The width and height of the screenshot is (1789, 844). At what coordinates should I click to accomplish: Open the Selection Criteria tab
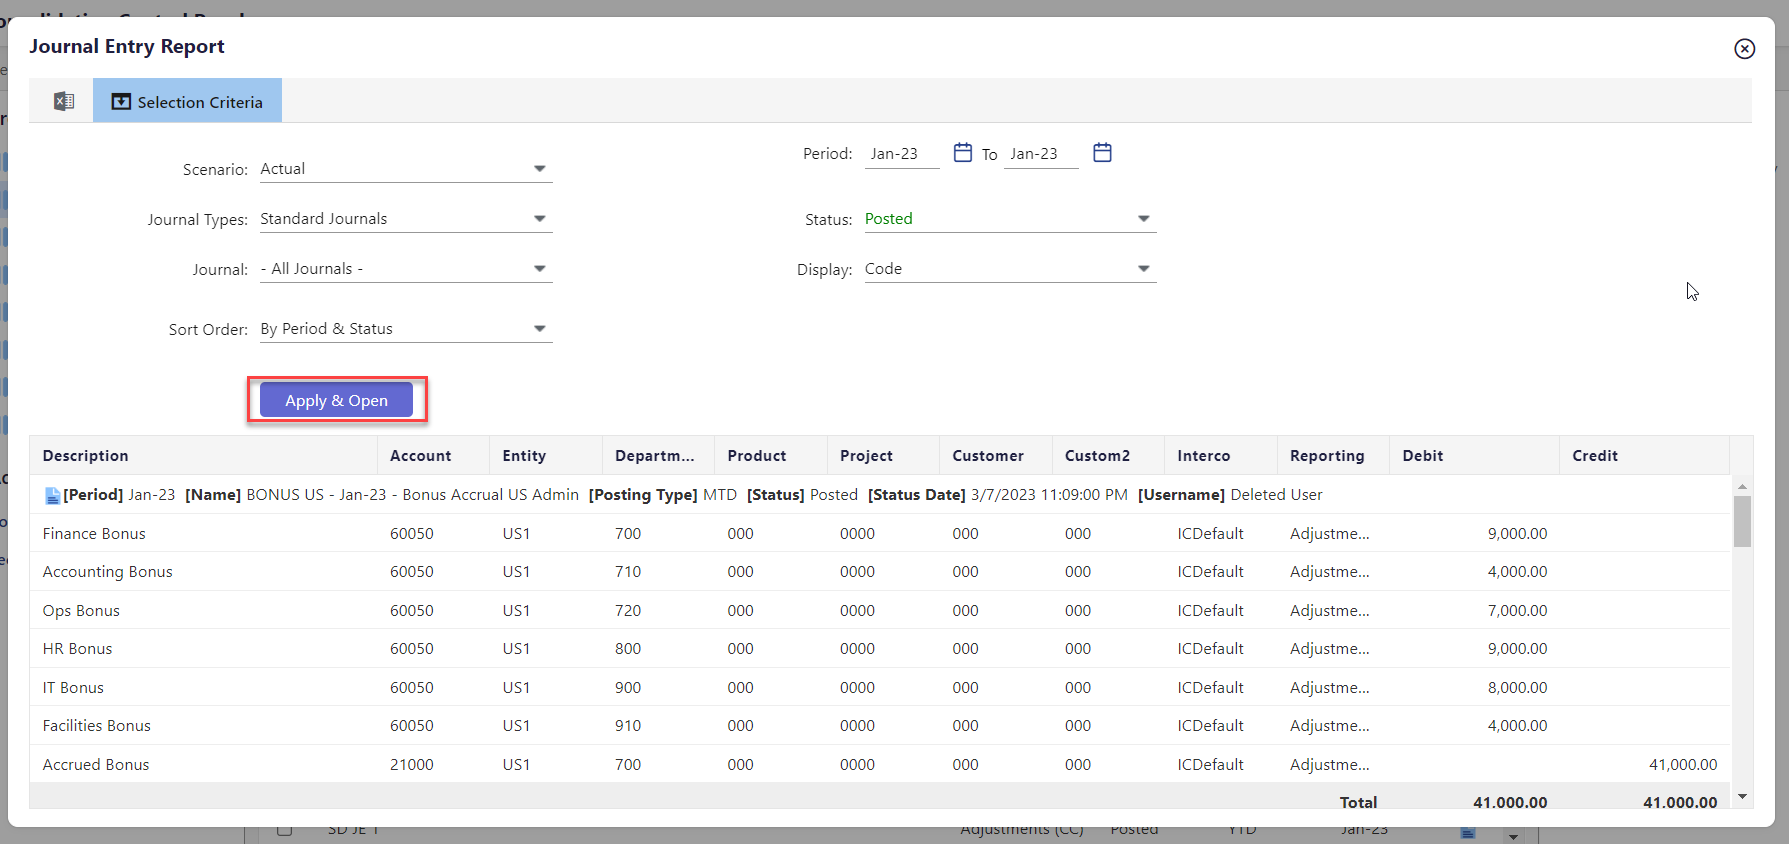click(187, 101)
